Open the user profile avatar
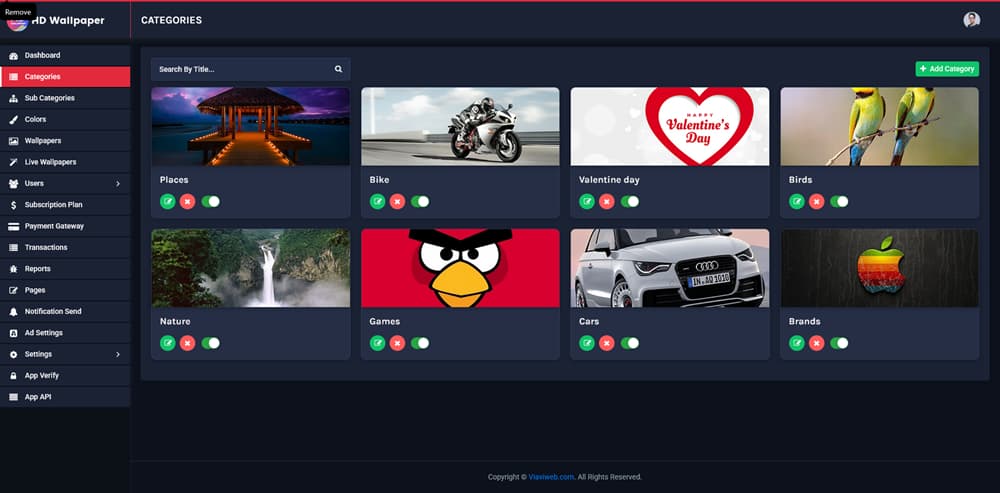Viewport: 1000px width, 493px height. pos(971,20)
